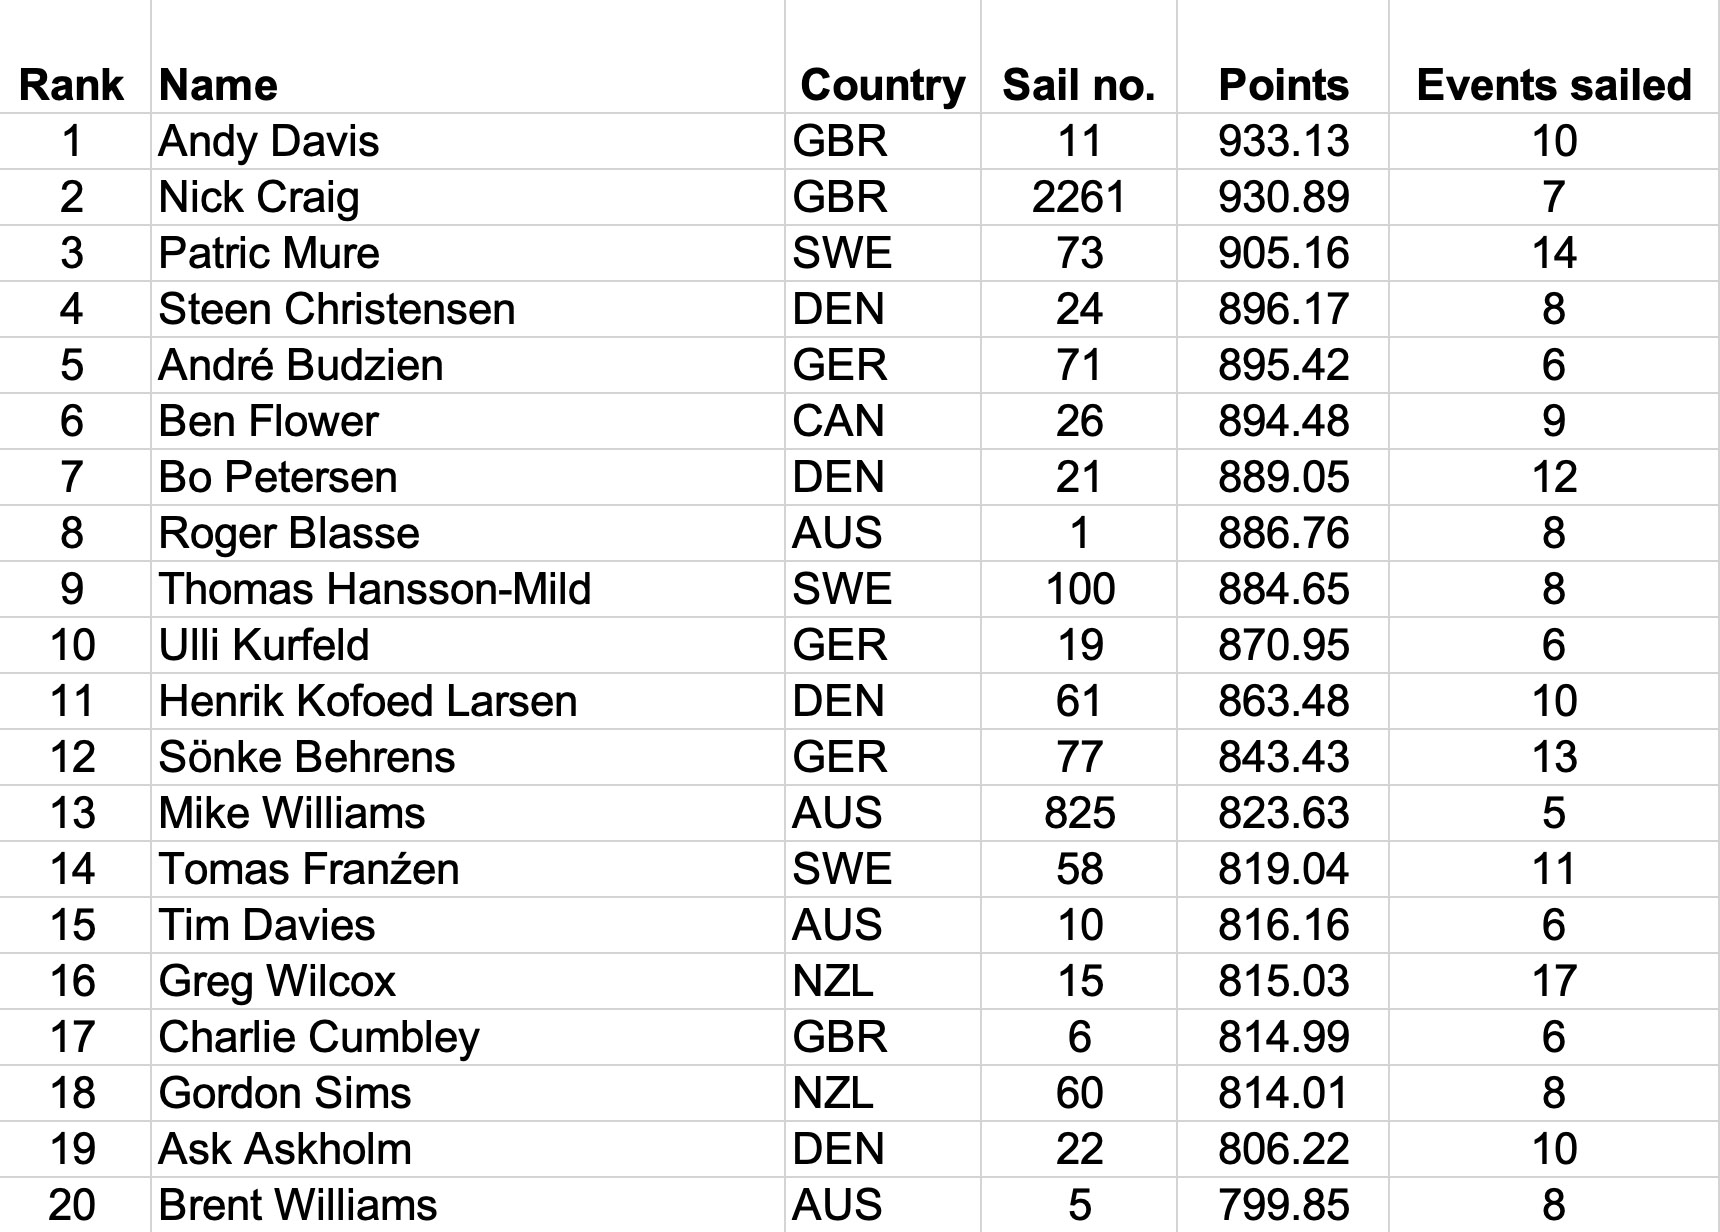Click the André Budzien cell
Image resolution: width=1720 pixels, height=1232 pixels.
click(x=301, y=365)
